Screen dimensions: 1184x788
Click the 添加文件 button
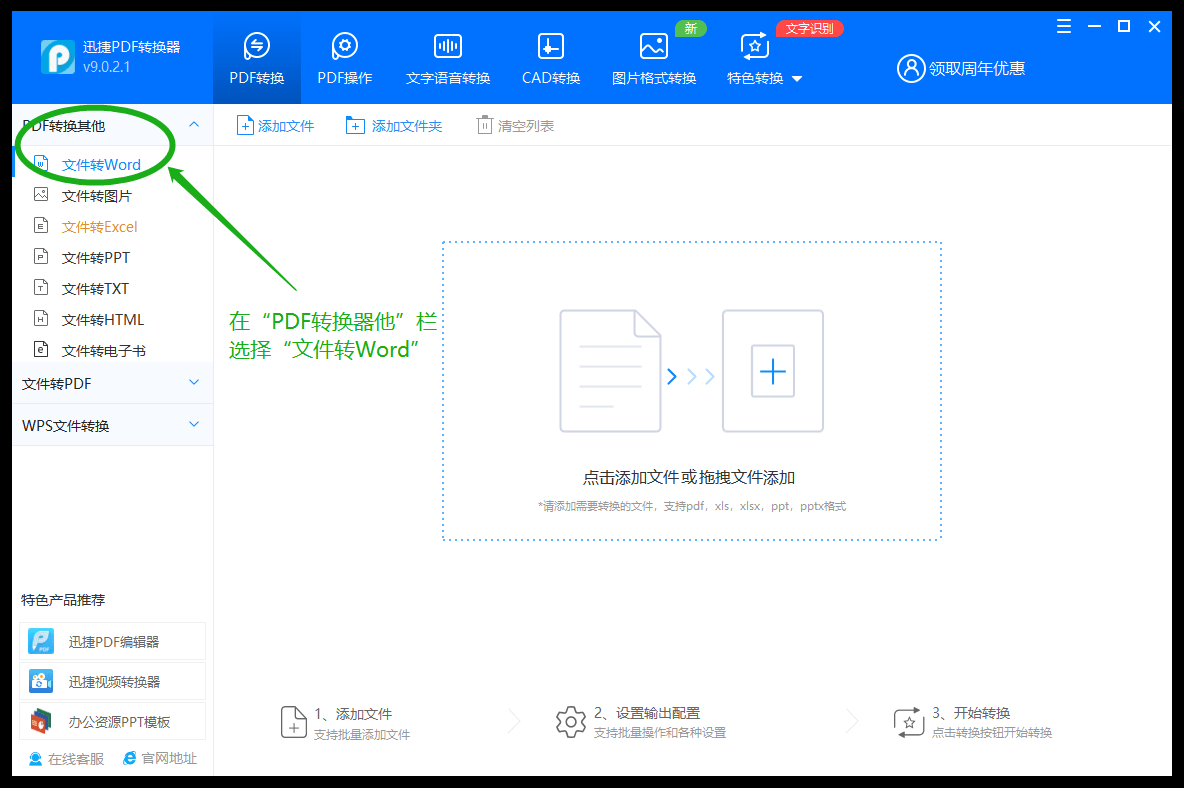pos(275,125)
